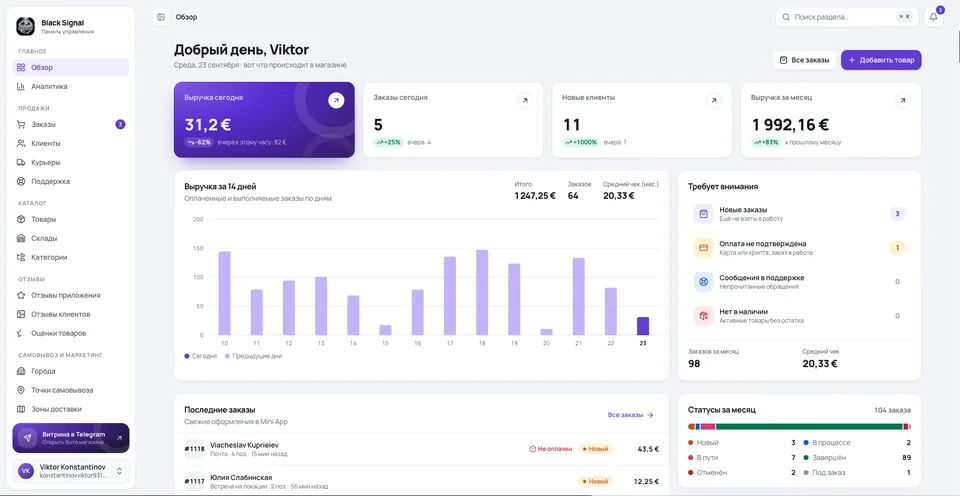Click the Нет в наличии attention row
The height and width of the screenshot is (496, 960).
(x=799, y=315)
